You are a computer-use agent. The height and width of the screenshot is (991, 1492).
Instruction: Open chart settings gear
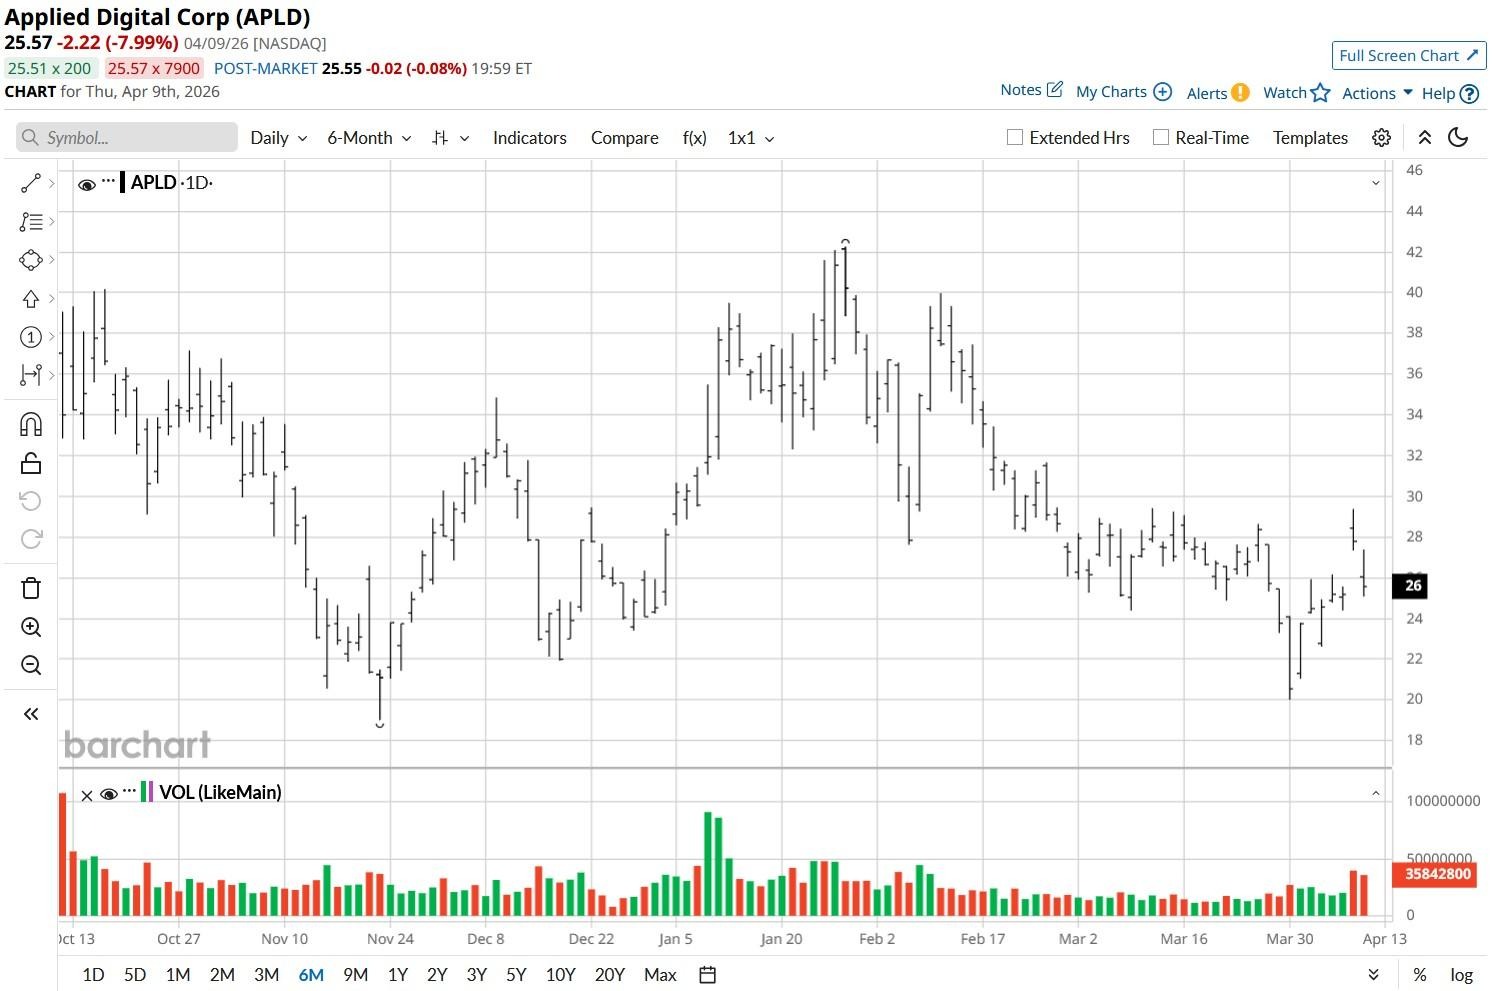click(1381, 138)
